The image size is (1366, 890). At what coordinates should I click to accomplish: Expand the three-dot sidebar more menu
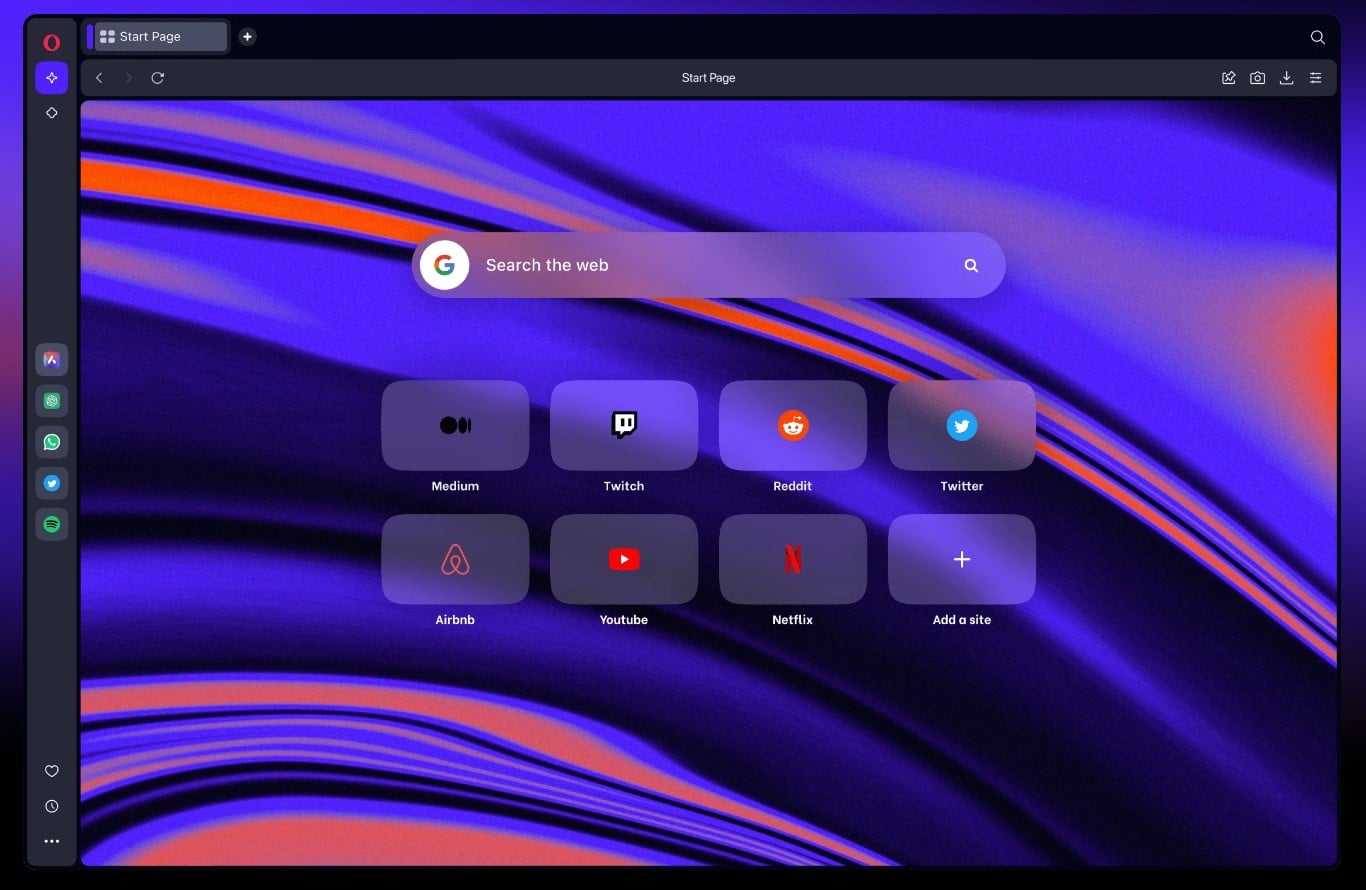(52, 842)
